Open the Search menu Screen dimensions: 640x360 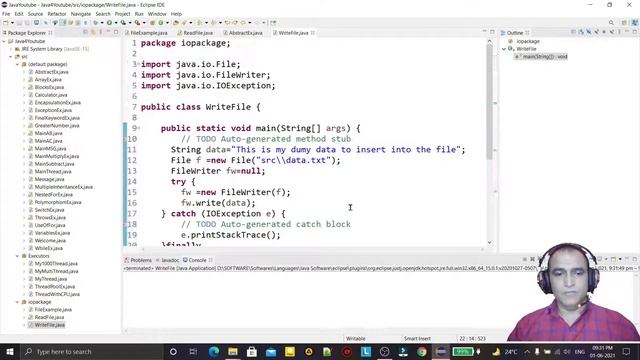click(103, 14)
